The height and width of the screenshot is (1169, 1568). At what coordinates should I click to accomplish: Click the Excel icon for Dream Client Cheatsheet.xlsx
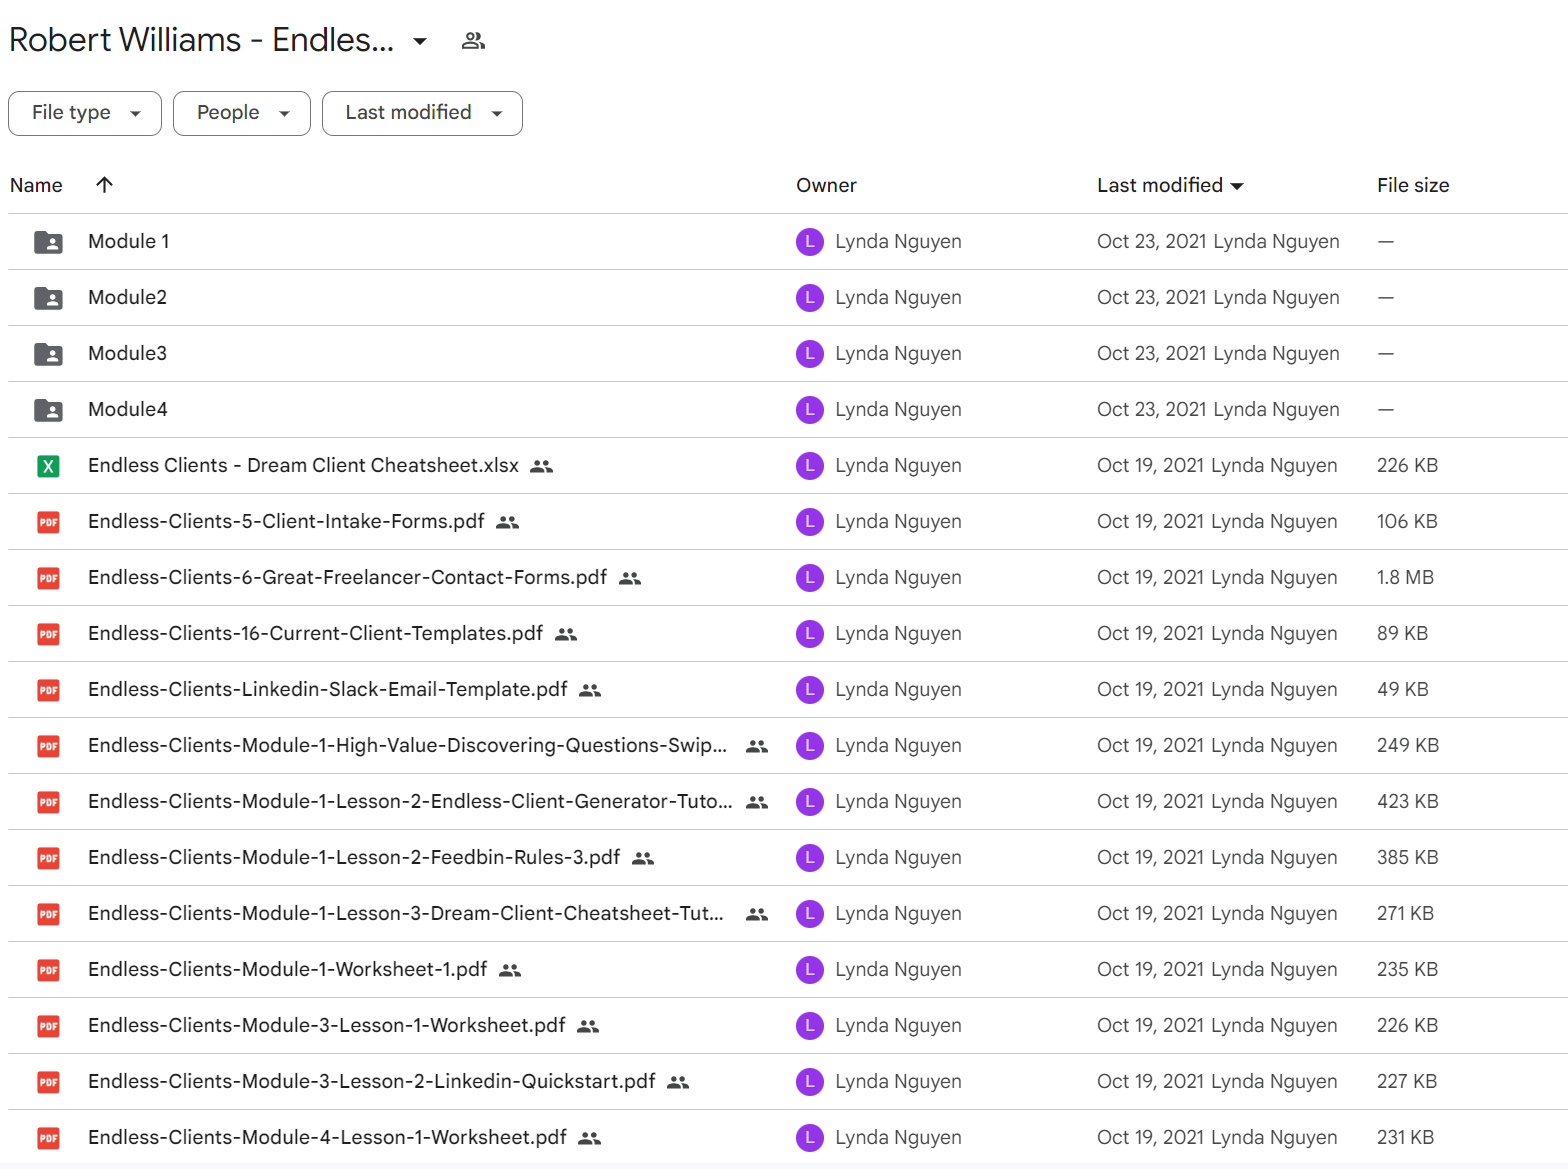click(x=48, y=466)
